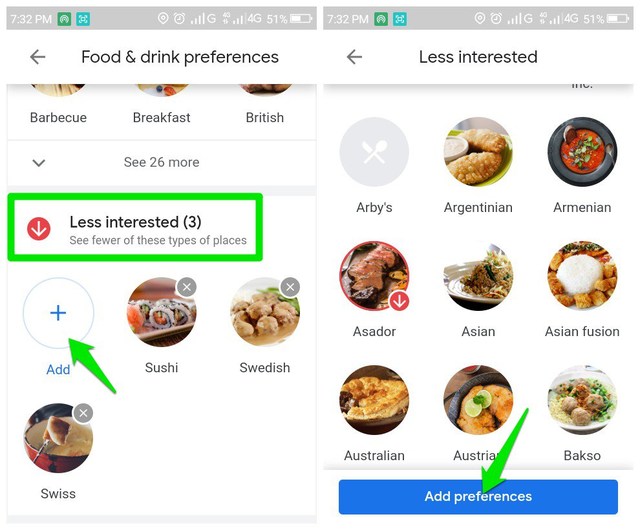Remove Sushi from less interested list

click(x=187, y=287)
